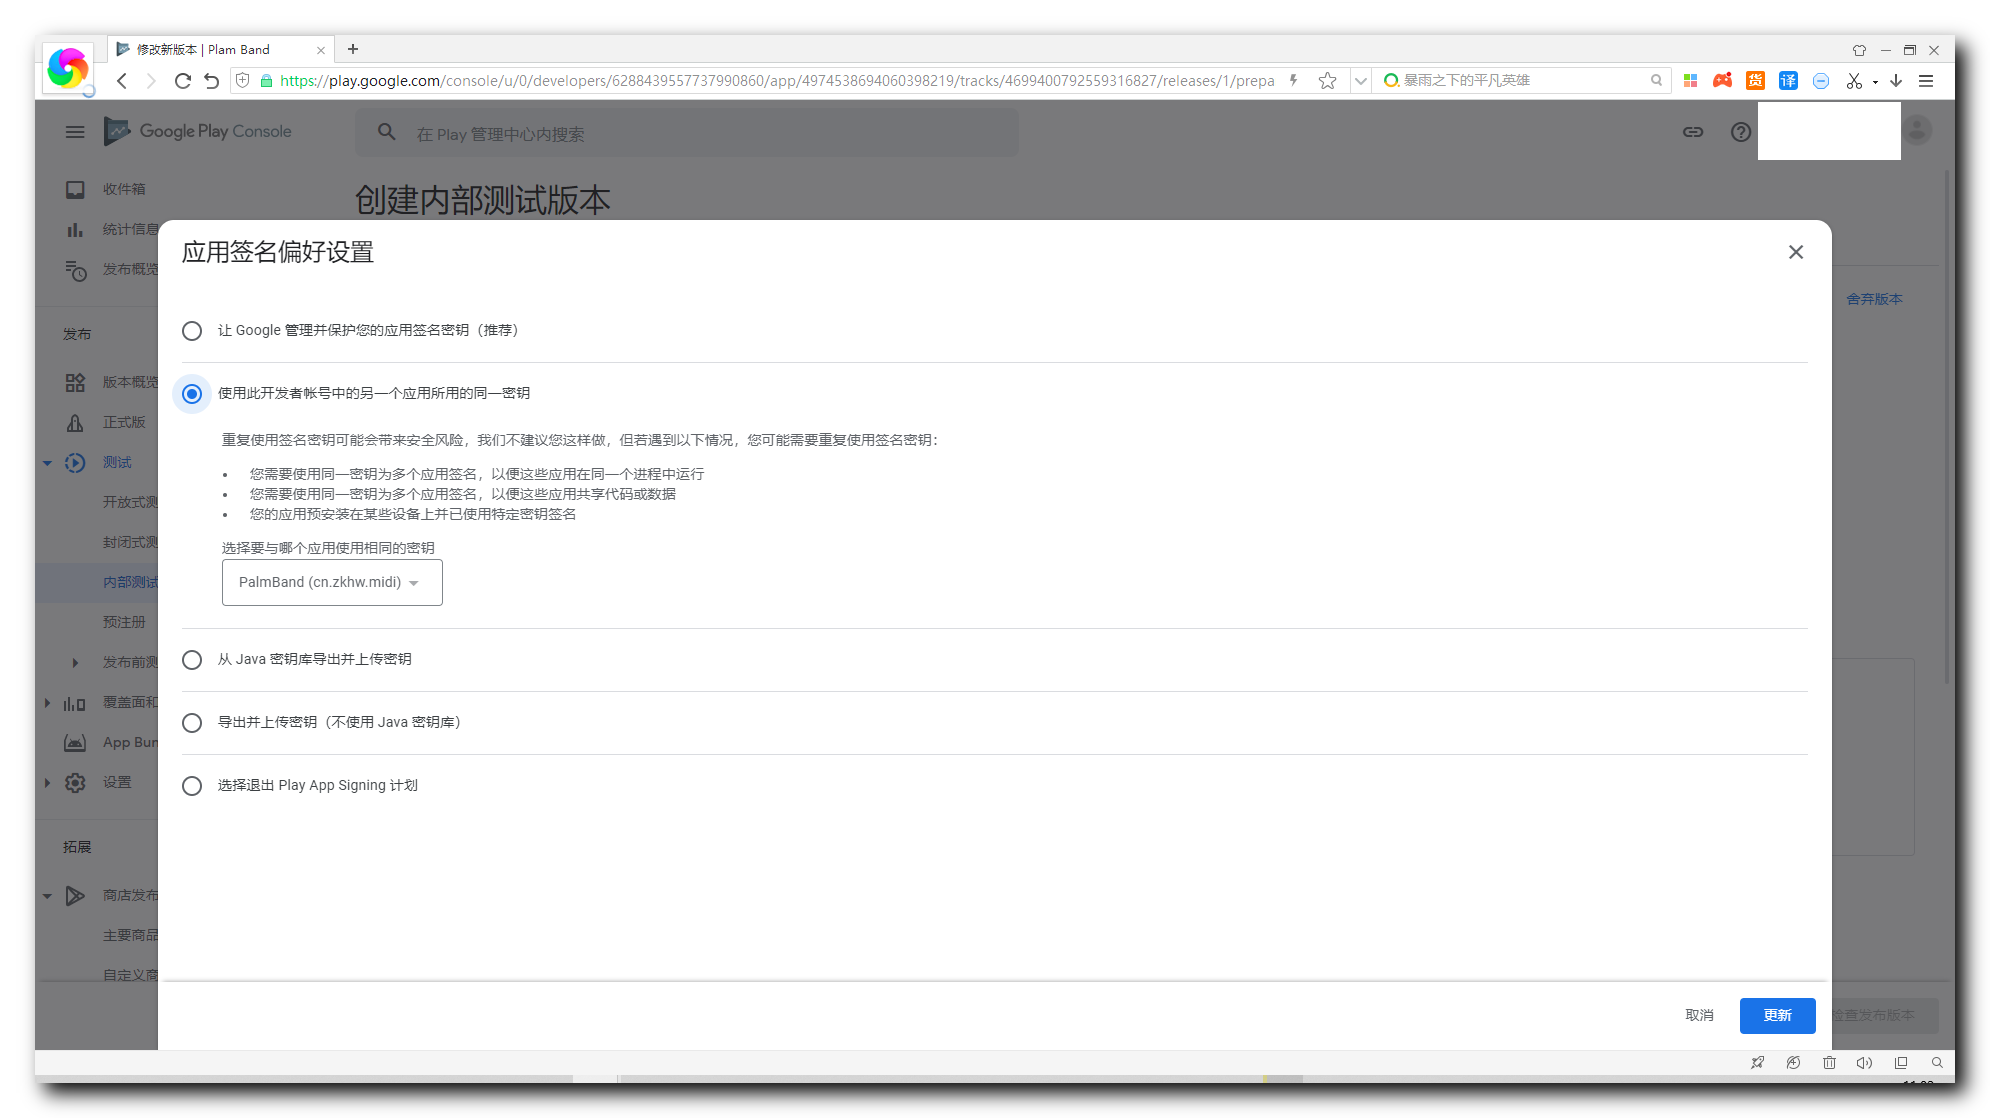Click the browser back arrow
Screen dimensions: 1990x1118
pyautogui.click(x=122, y=81)
